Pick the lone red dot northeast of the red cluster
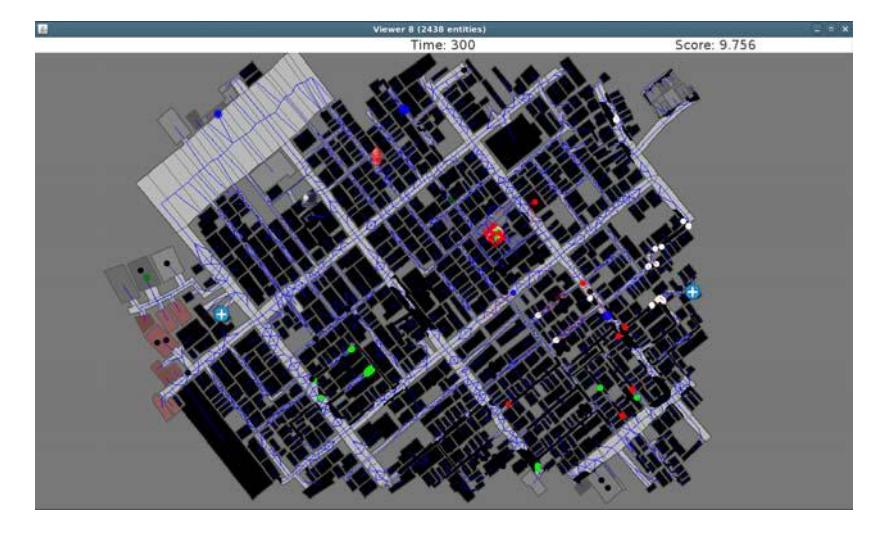The width and height of the screenshot is (889, 533). pos(534,202)
